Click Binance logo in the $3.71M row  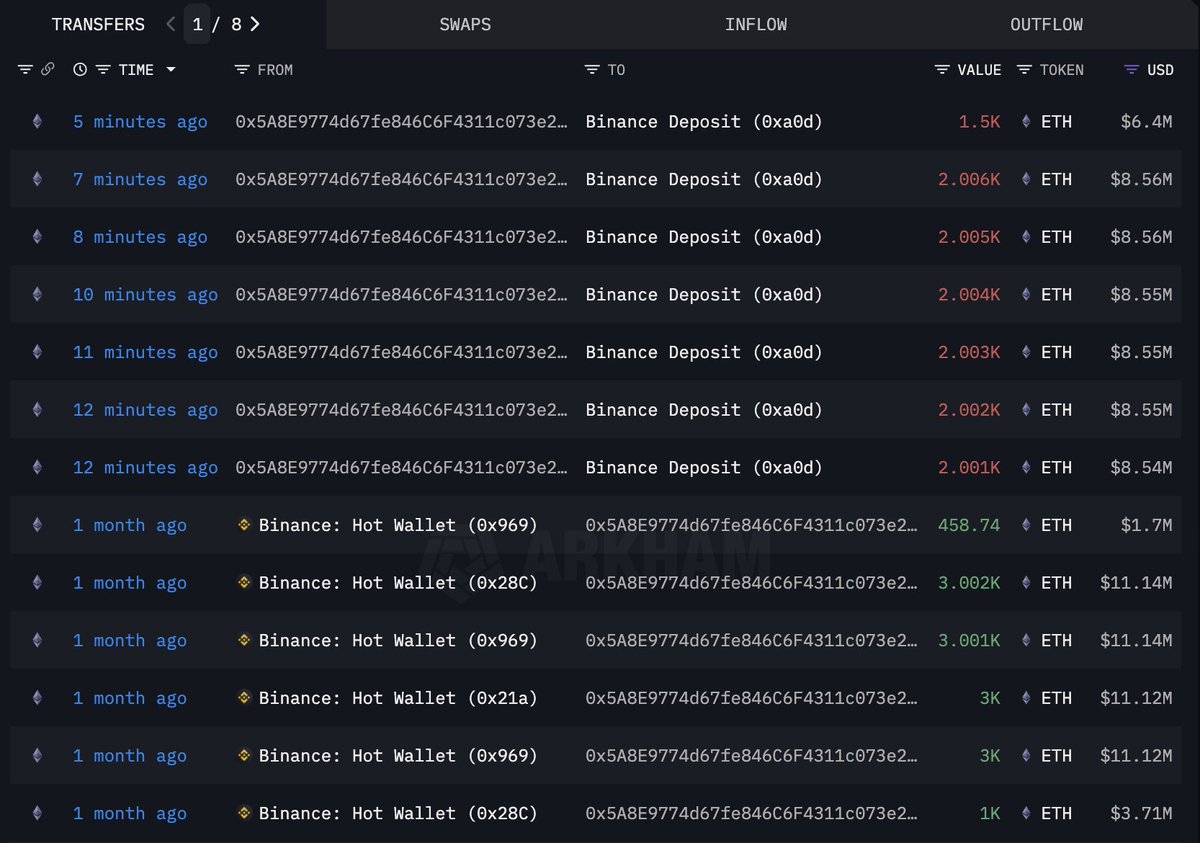pos(244,814)
